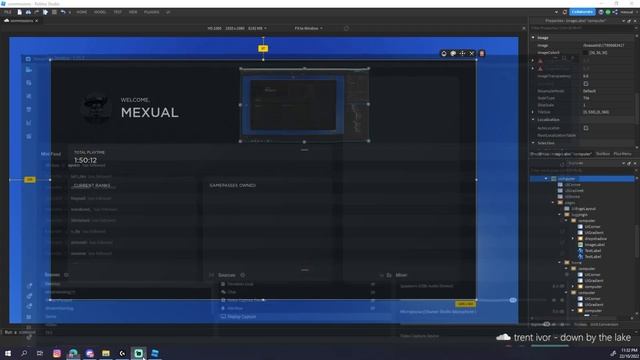Click the nested preview thumbnail in GUI
Image resolution: width=640 pixels, height=360 pixels.
coord(304,105)
